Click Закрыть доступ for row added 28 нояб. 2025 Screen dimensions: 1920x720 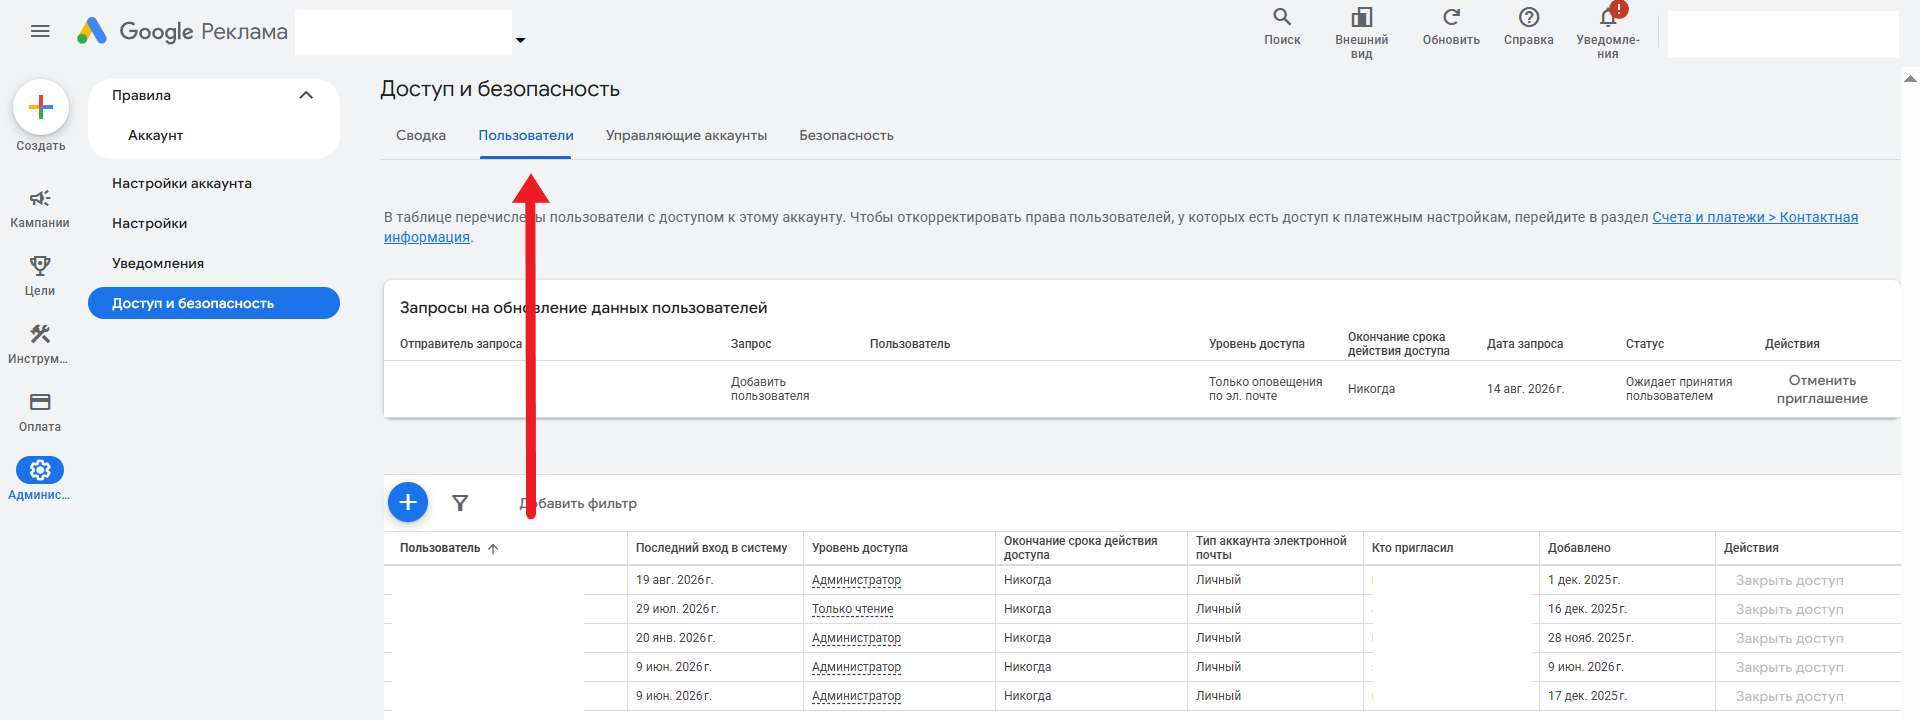[x=1789, y=638]
